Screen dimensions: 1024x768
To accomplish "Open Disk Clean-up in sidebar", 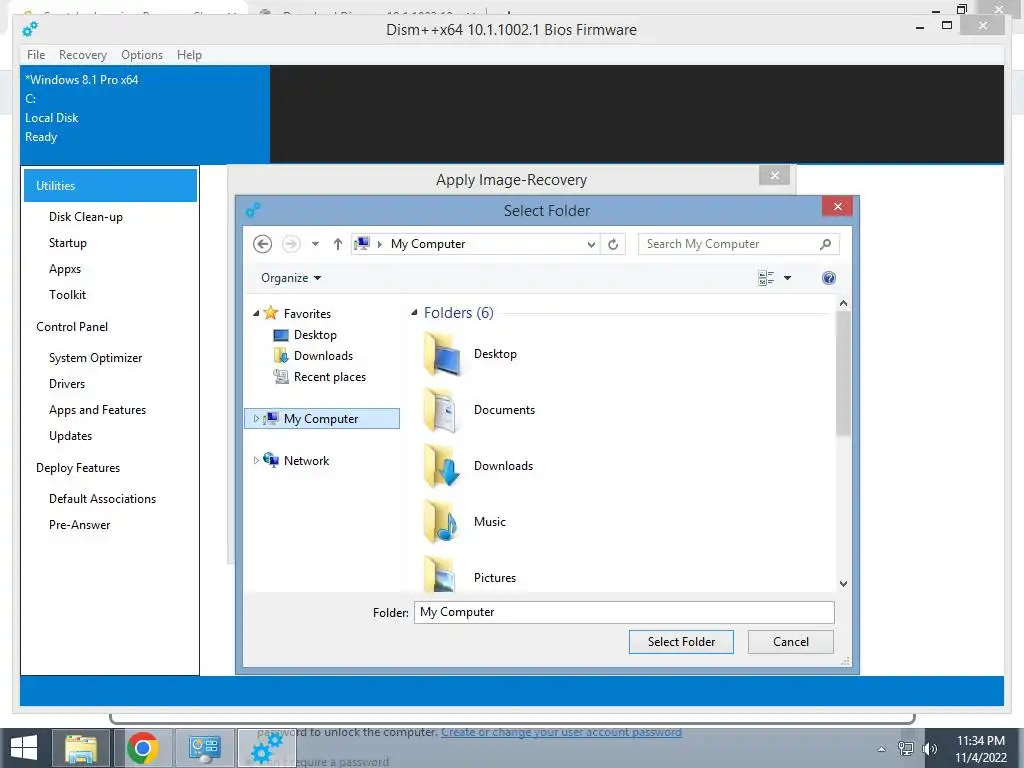I will click(x=86, y=217).
